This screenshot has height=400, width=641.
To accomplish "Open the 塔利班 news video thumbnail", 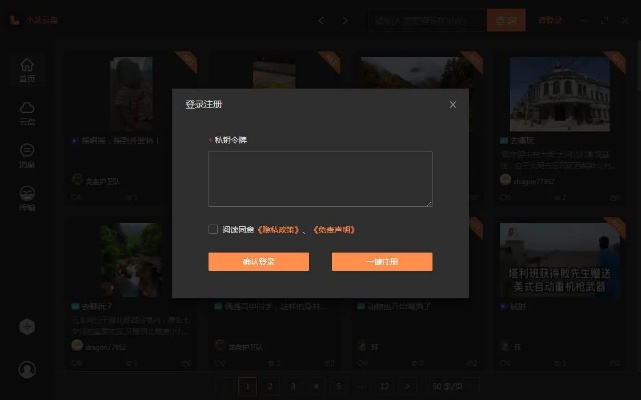I will pos(560,260).
